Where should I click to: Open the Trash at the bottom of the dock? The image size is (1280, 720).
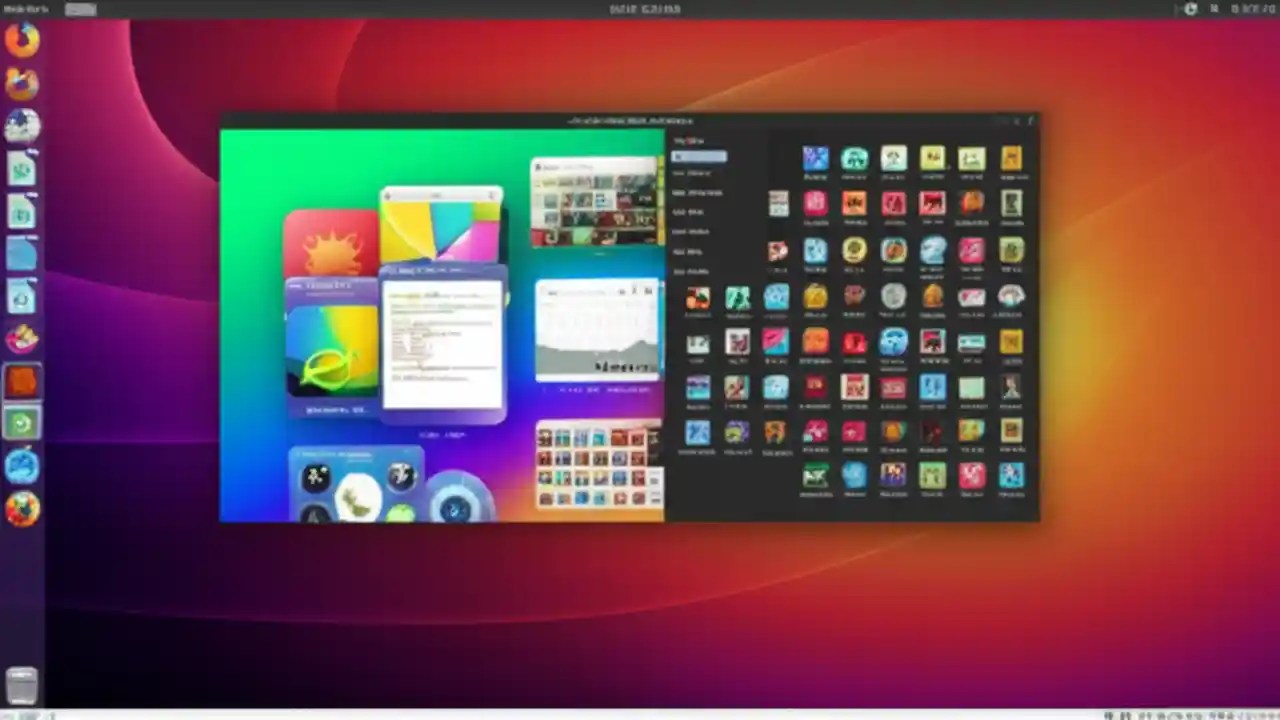tap(22, 684)
